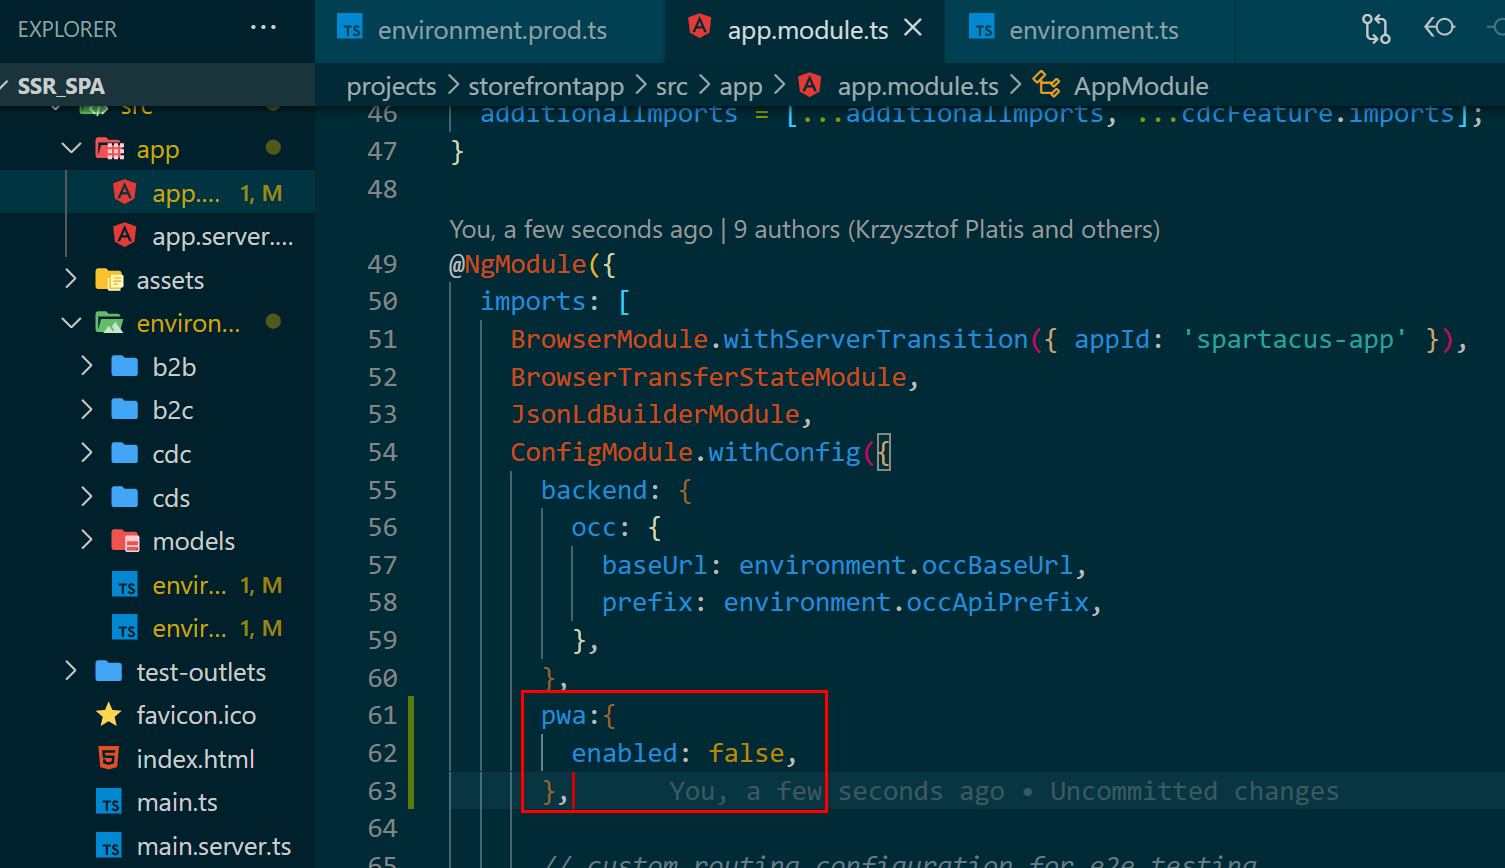Click EXPLORER panel title
1505x868 pixels.
(67, 29)
